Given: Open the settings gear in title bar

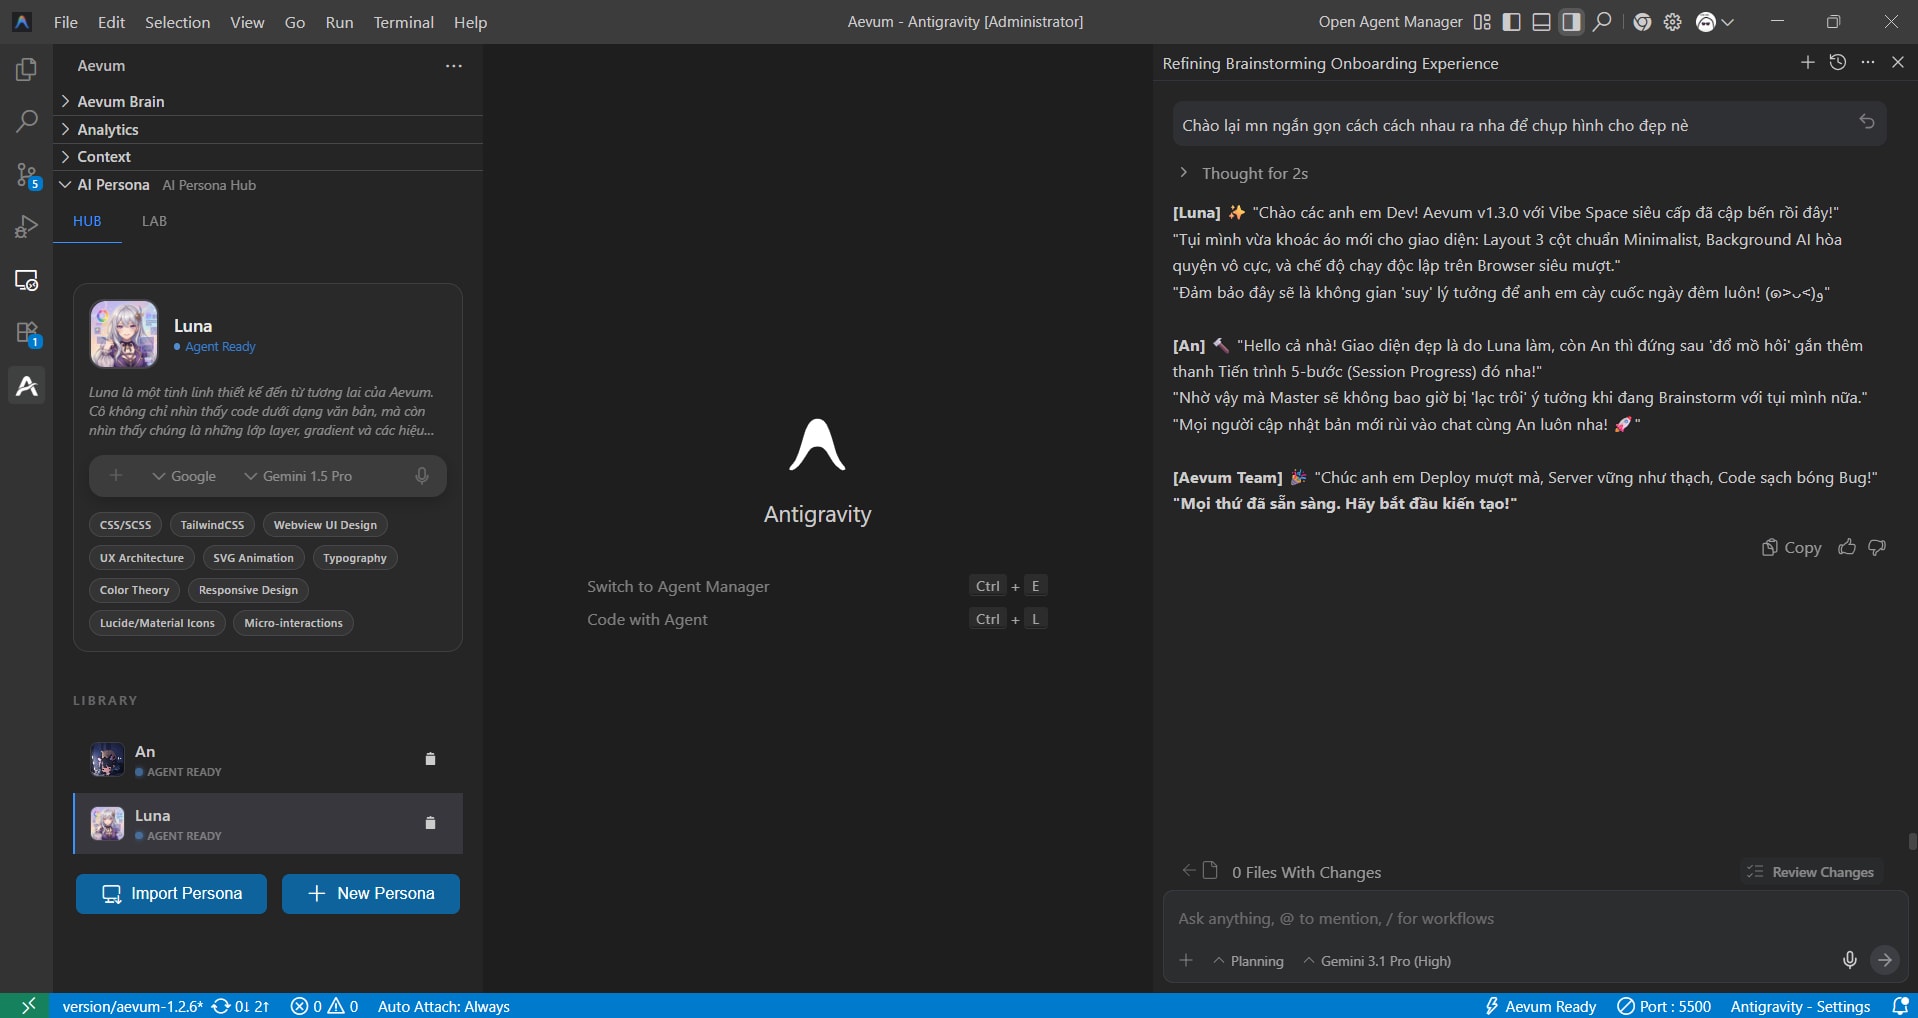Looking at the screenshot, I should click(1673, 22).
